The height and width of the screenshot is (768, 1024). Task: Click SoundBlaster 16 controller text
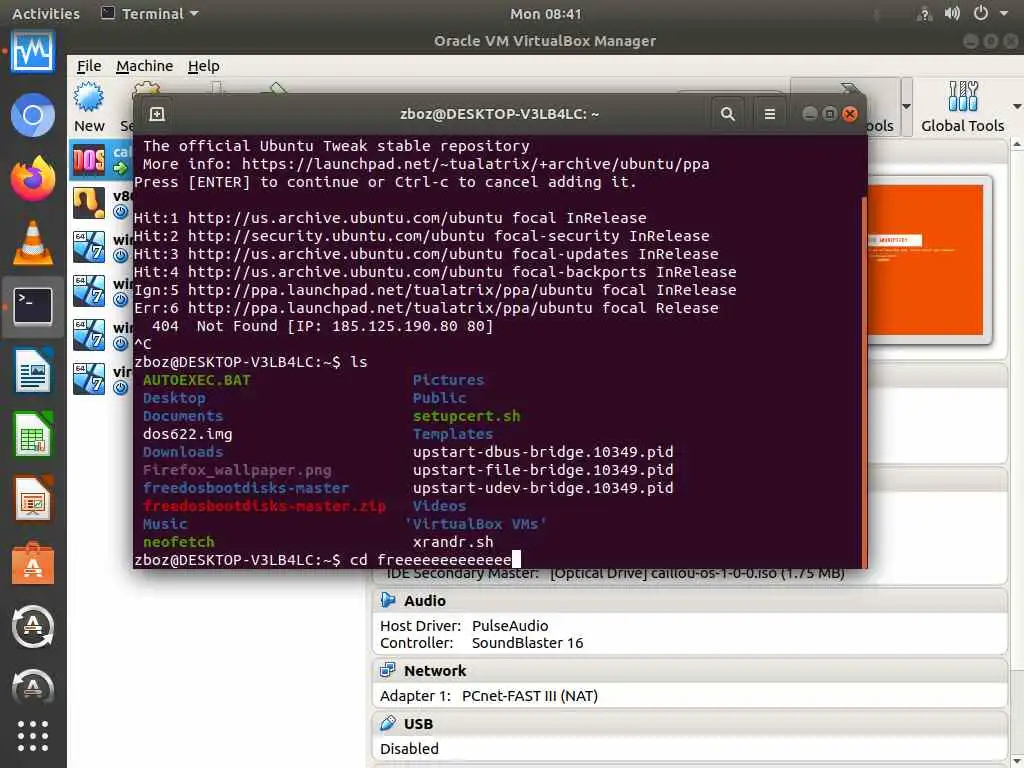point(528,643)
